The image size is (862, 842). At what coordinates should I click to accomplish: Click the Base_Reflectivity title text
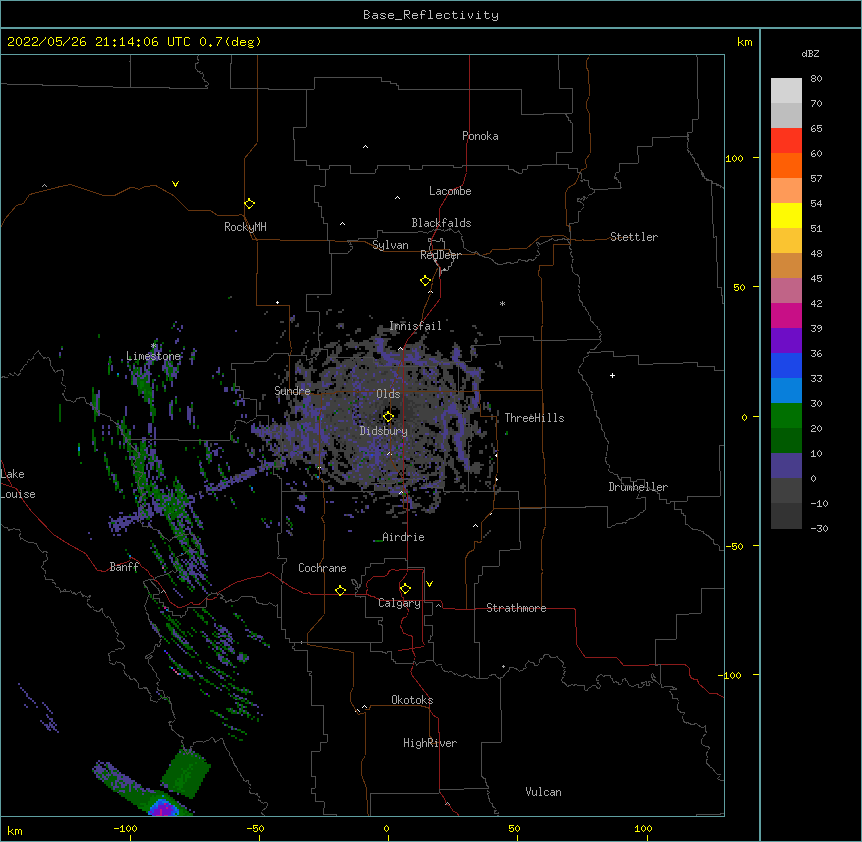tap(431, 15)
